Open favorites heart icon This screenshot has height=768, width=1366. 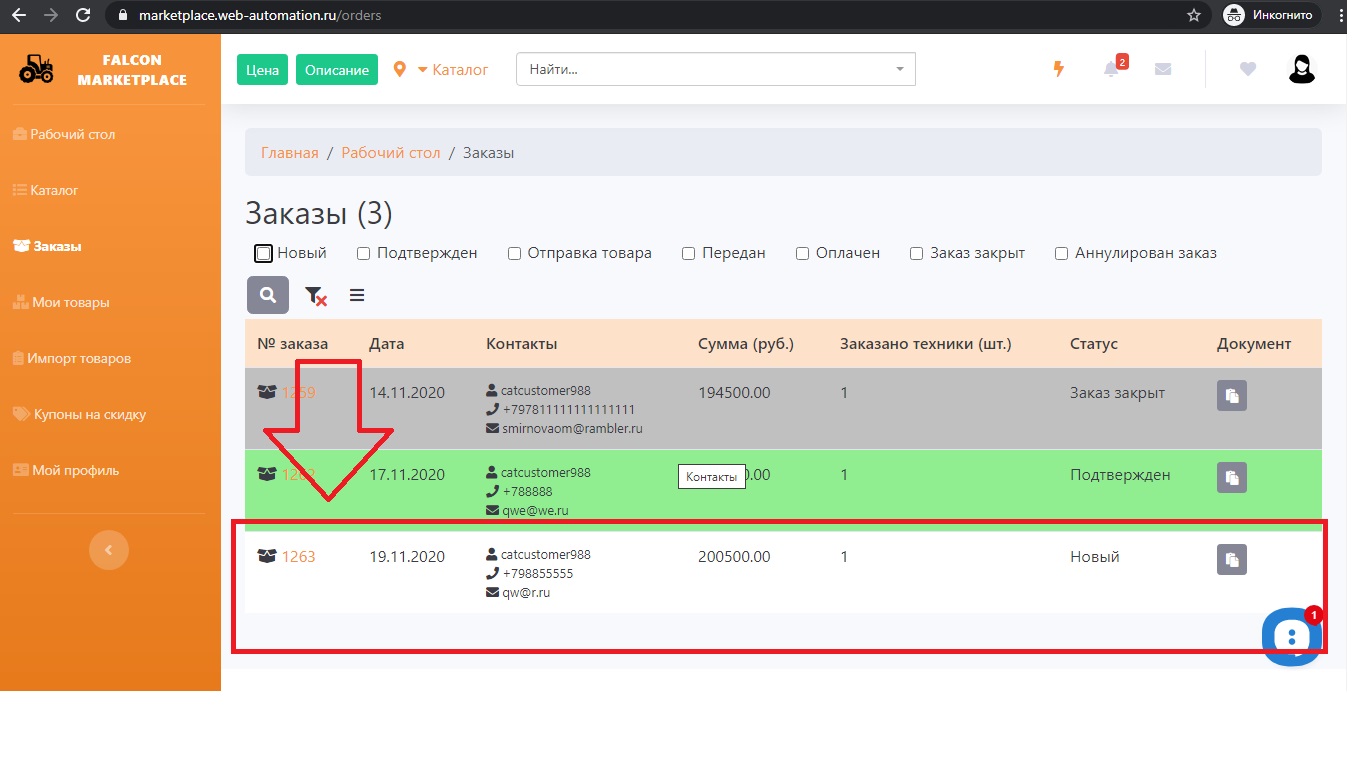[x=1247, y=69]
